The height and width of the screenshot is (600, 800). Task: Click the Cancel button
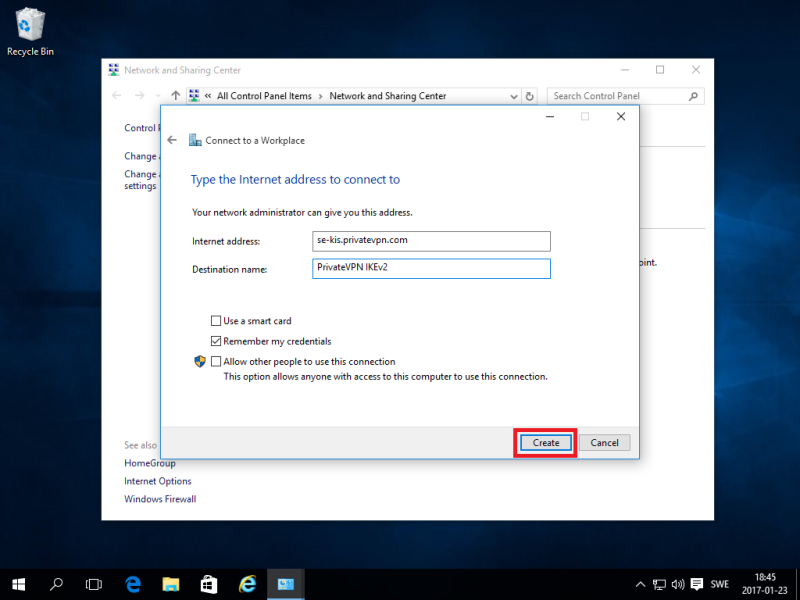click(604, 442)
